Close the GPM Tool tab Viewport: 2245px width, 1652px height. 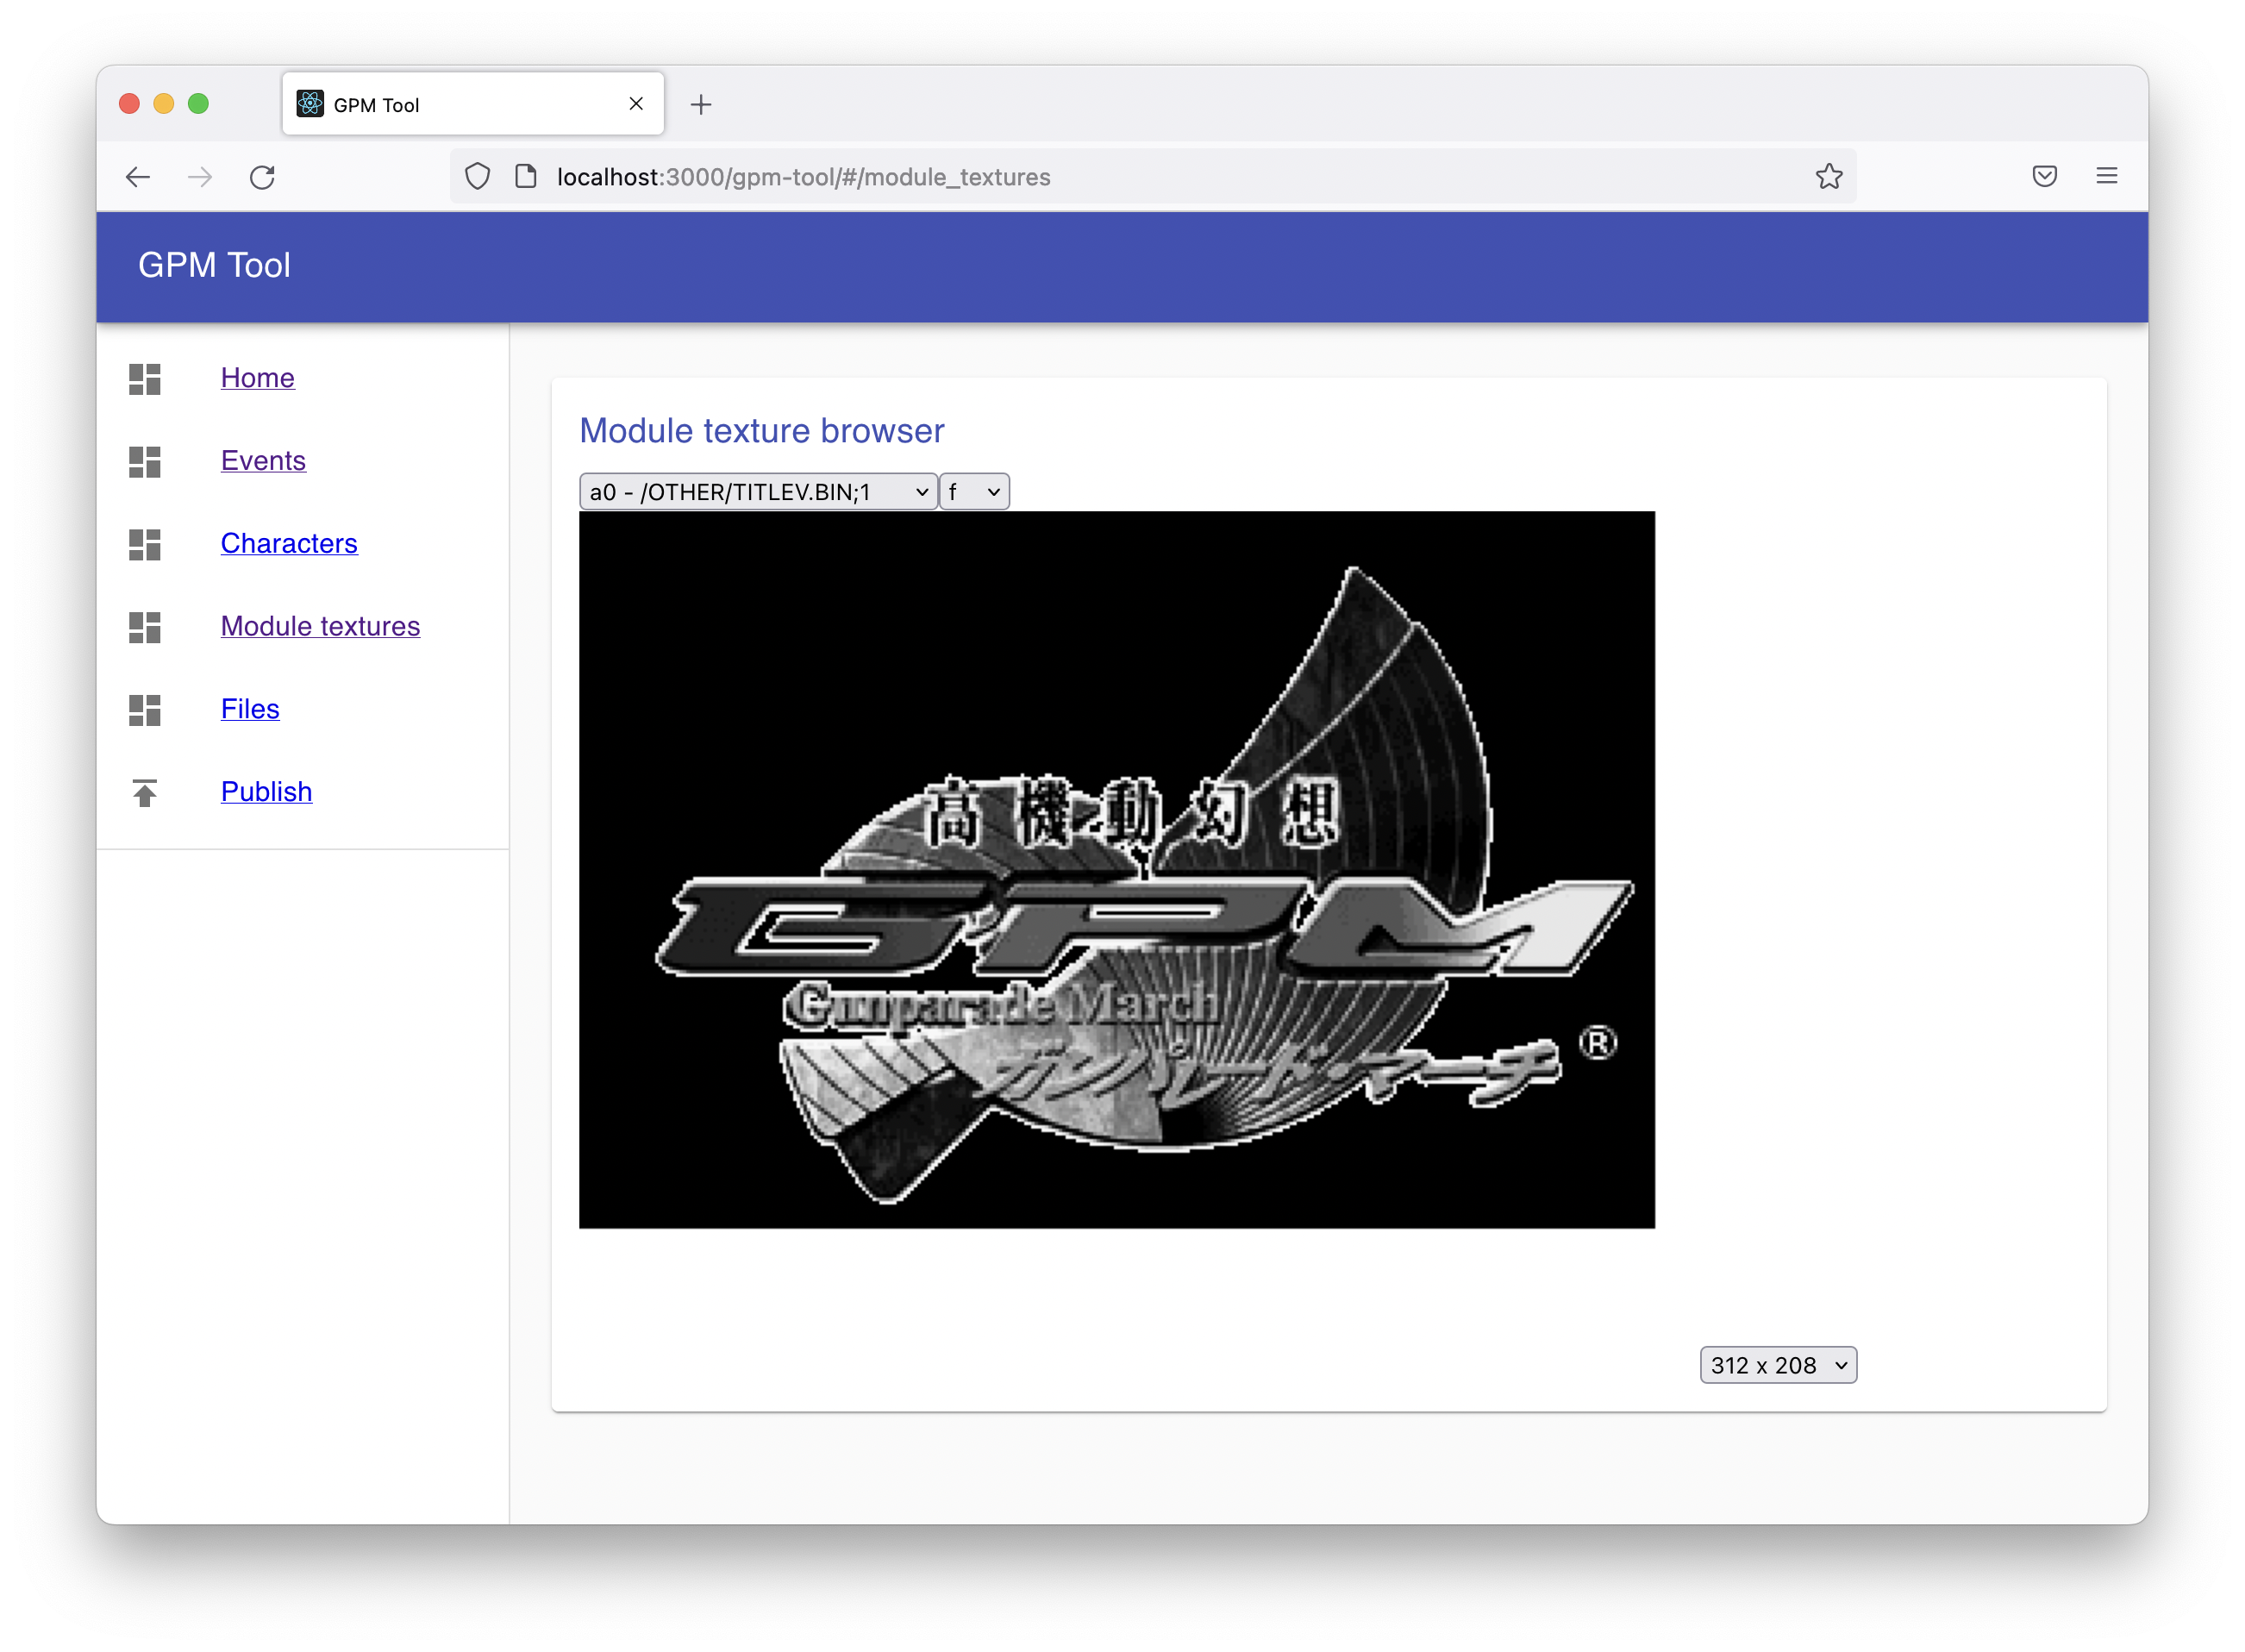pyautogui.click(x=636, y=104)
